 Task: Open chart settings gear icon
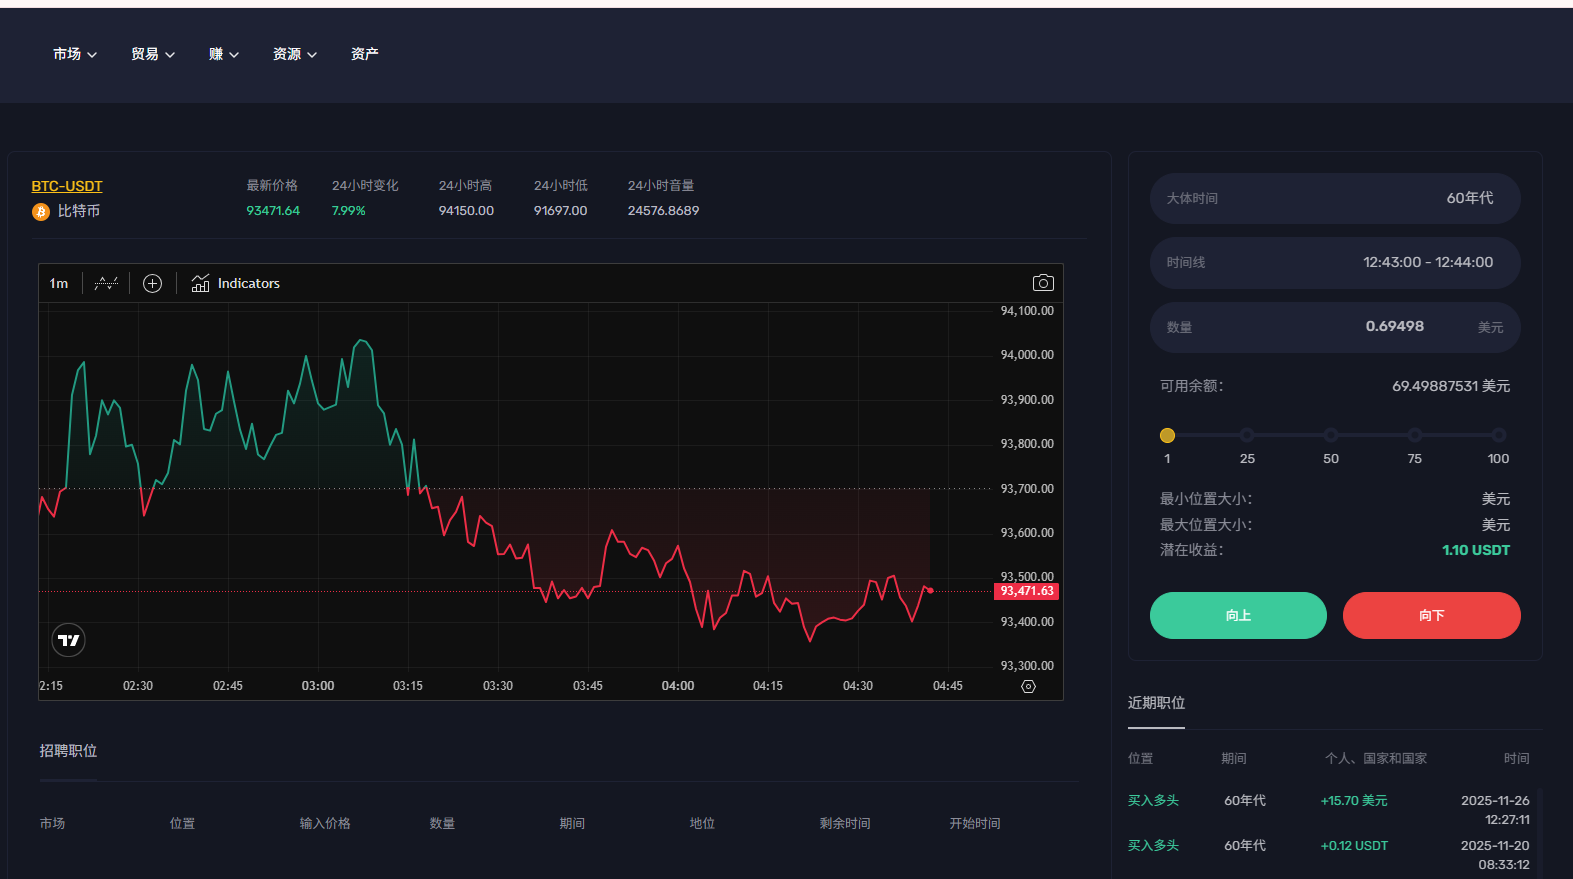[x=1028, y=686]
